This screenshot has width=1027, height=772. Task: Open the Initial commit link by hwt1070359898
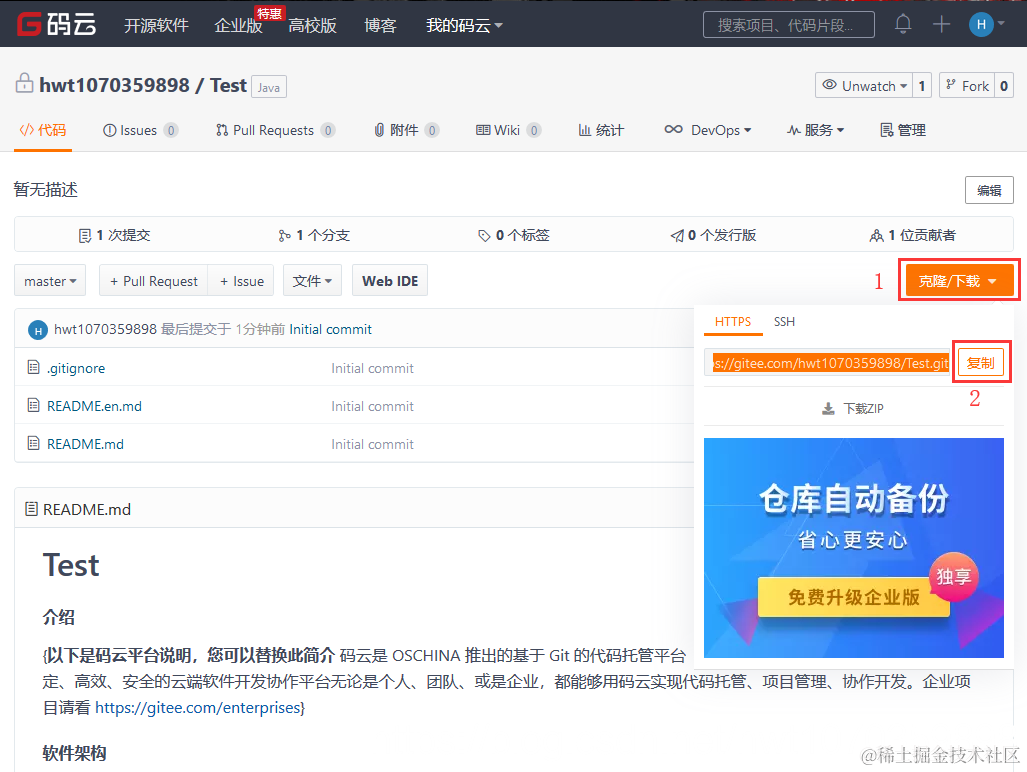pos(330,329)
